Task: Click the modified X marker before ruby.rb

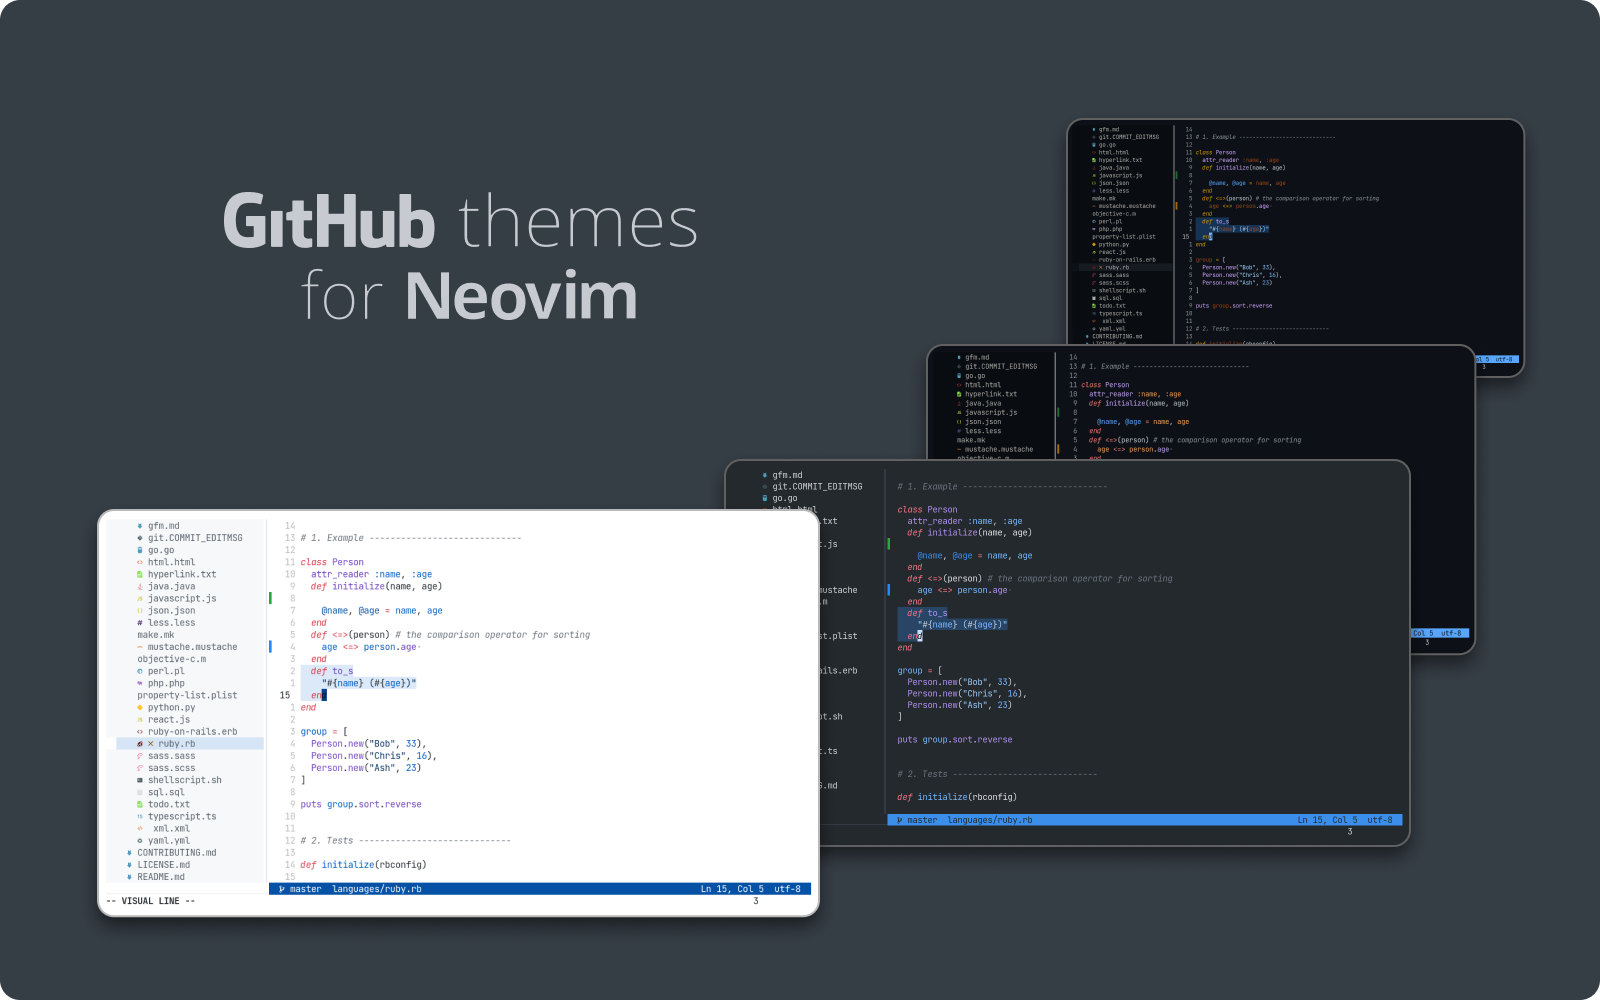Action: click(x=151, y=744)
